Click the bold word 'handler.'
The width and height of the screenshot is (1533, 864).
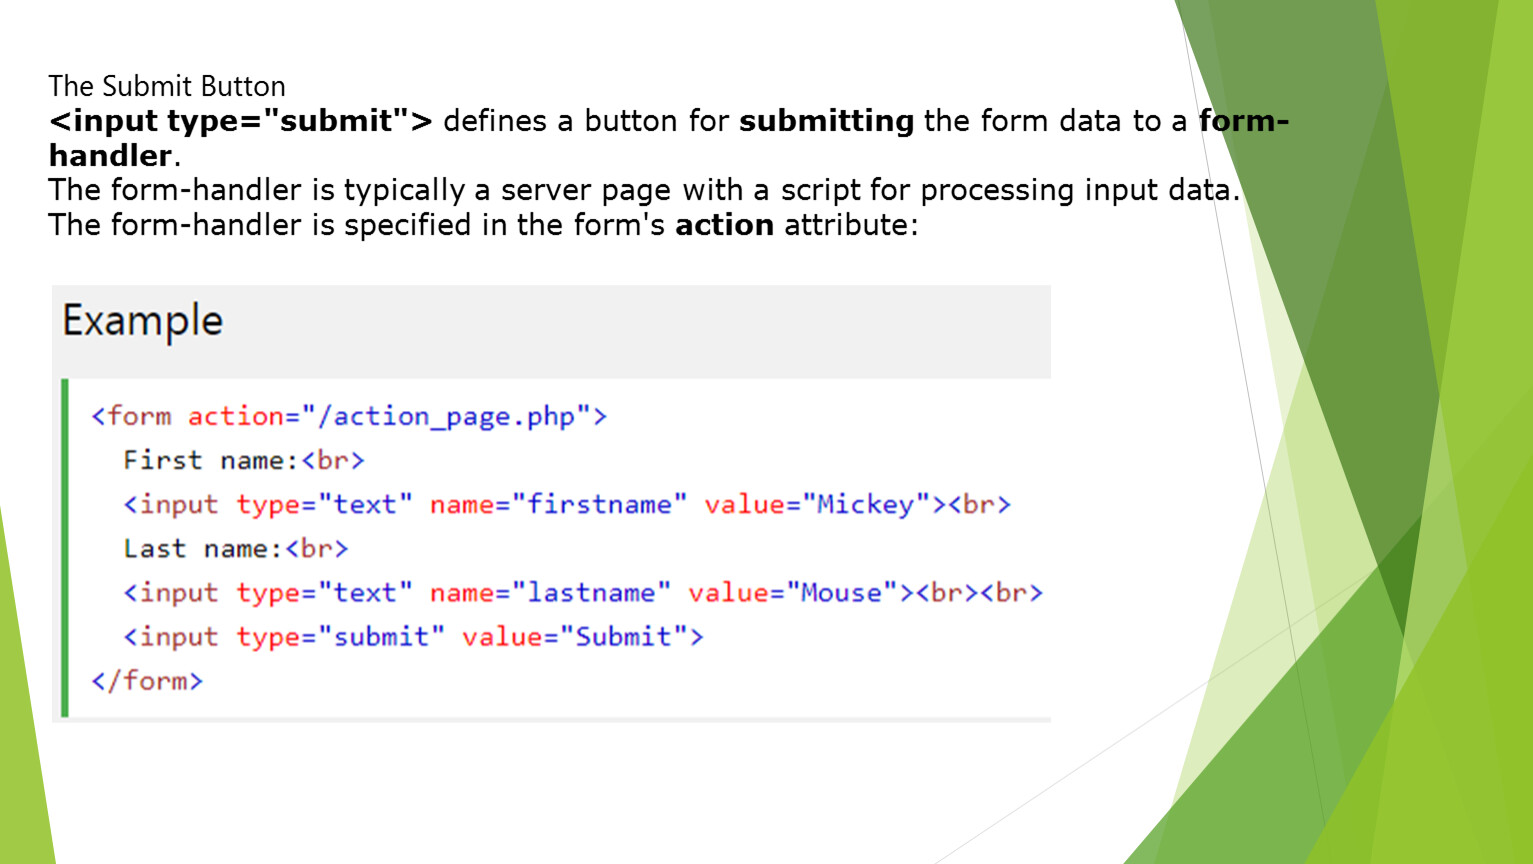coord(114,156)
